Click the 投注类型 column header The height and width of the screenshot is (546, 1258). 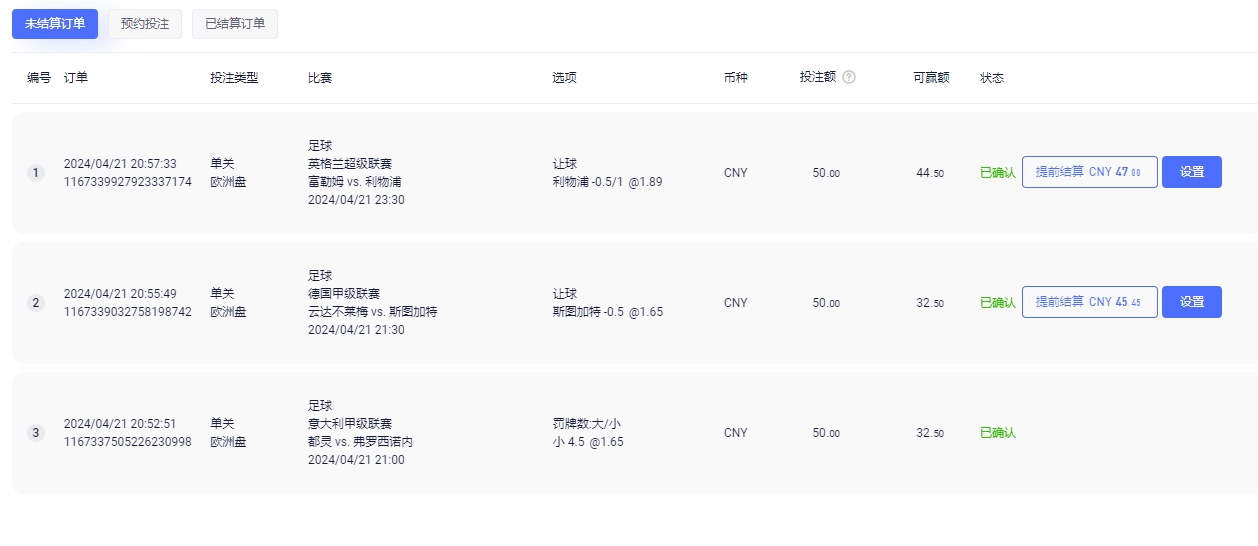click(x=234, y=78)
